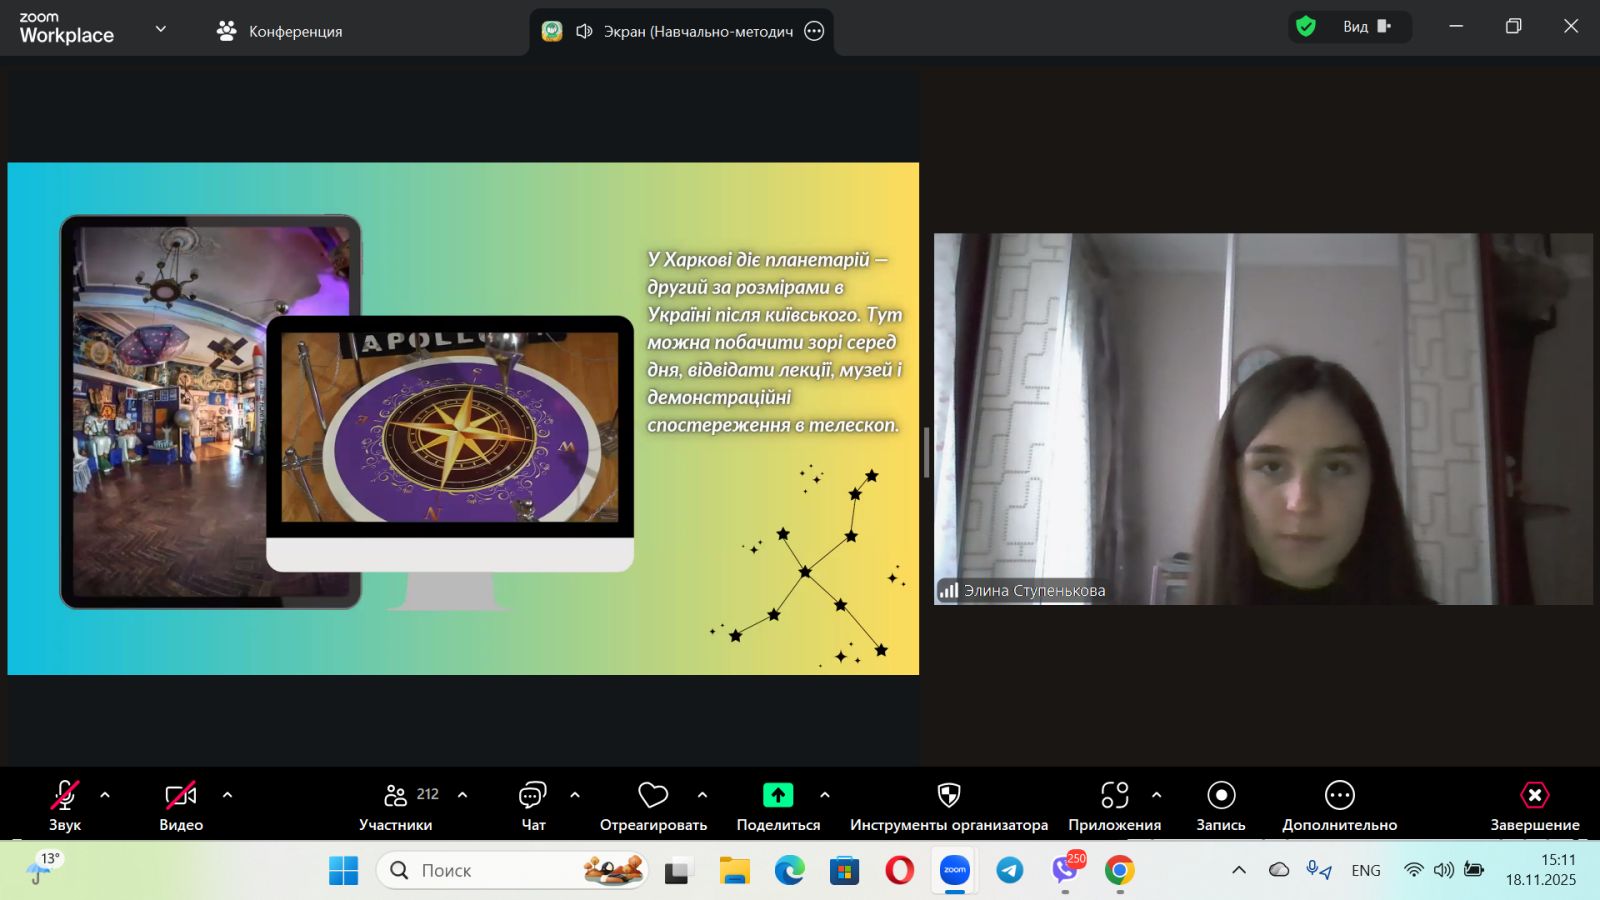Open Инструменты организатора shield icon

948,796
